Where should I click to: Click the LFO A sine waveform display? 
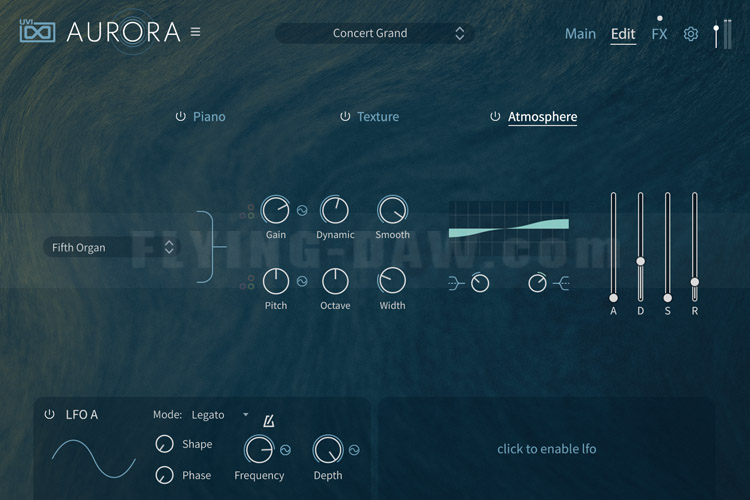click(94, 459)
